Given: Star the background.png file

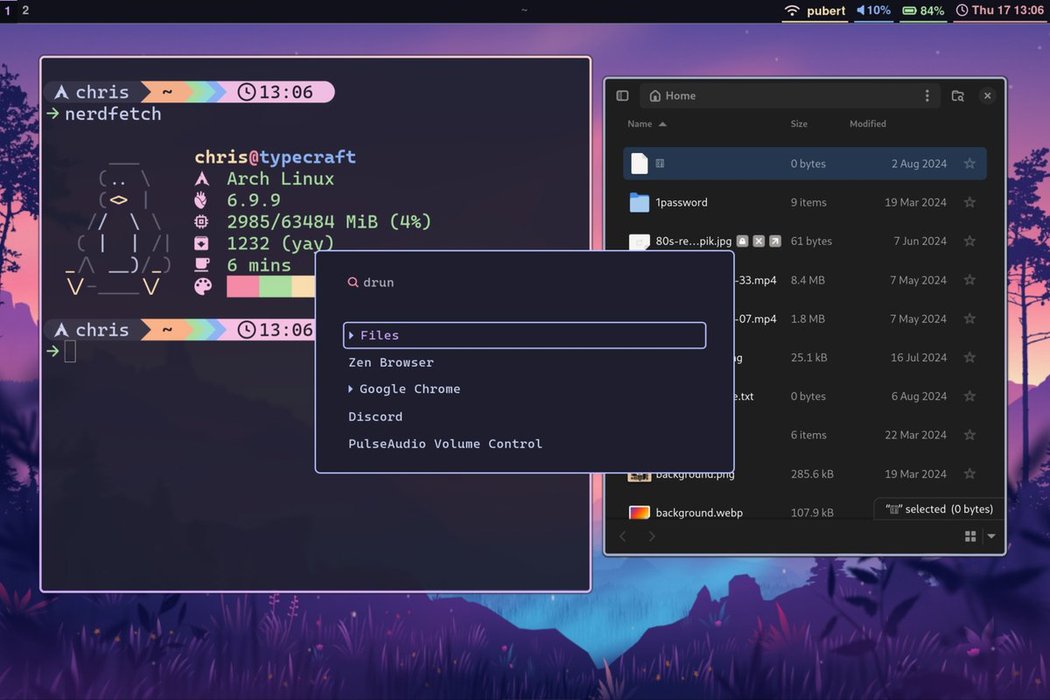Looking at the screenshot, I should point(969,474).
